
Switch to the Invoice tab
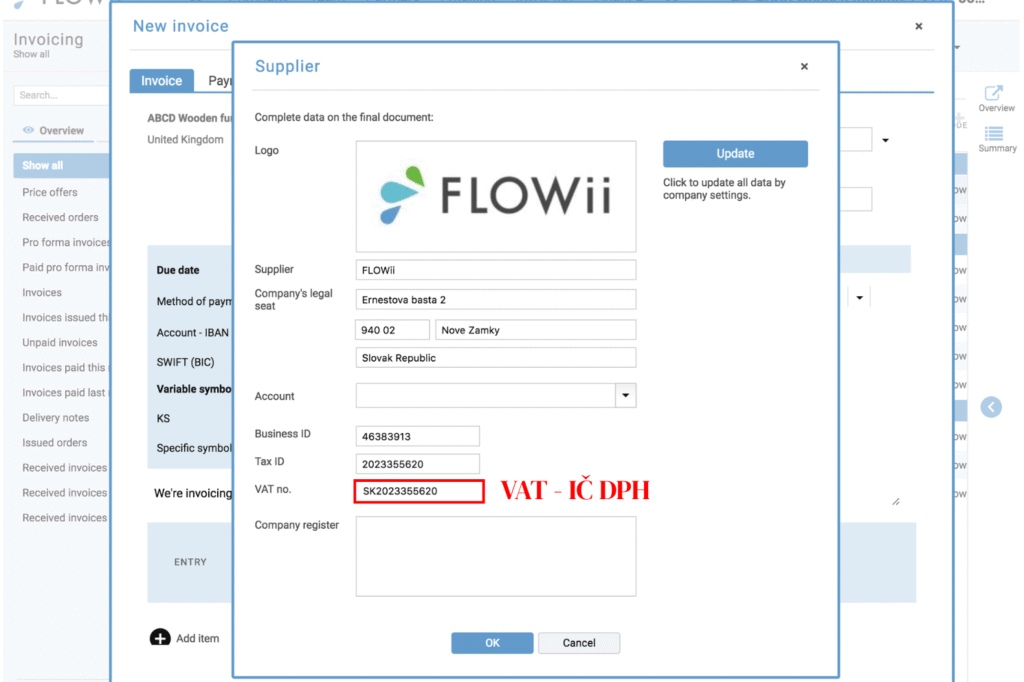tap(161, 81)
